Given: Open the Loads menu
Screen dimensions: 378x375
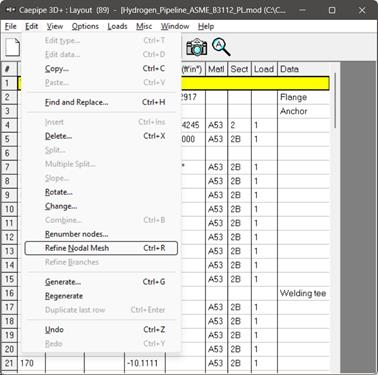Looking at the screenshot, I should click(117, 26).
